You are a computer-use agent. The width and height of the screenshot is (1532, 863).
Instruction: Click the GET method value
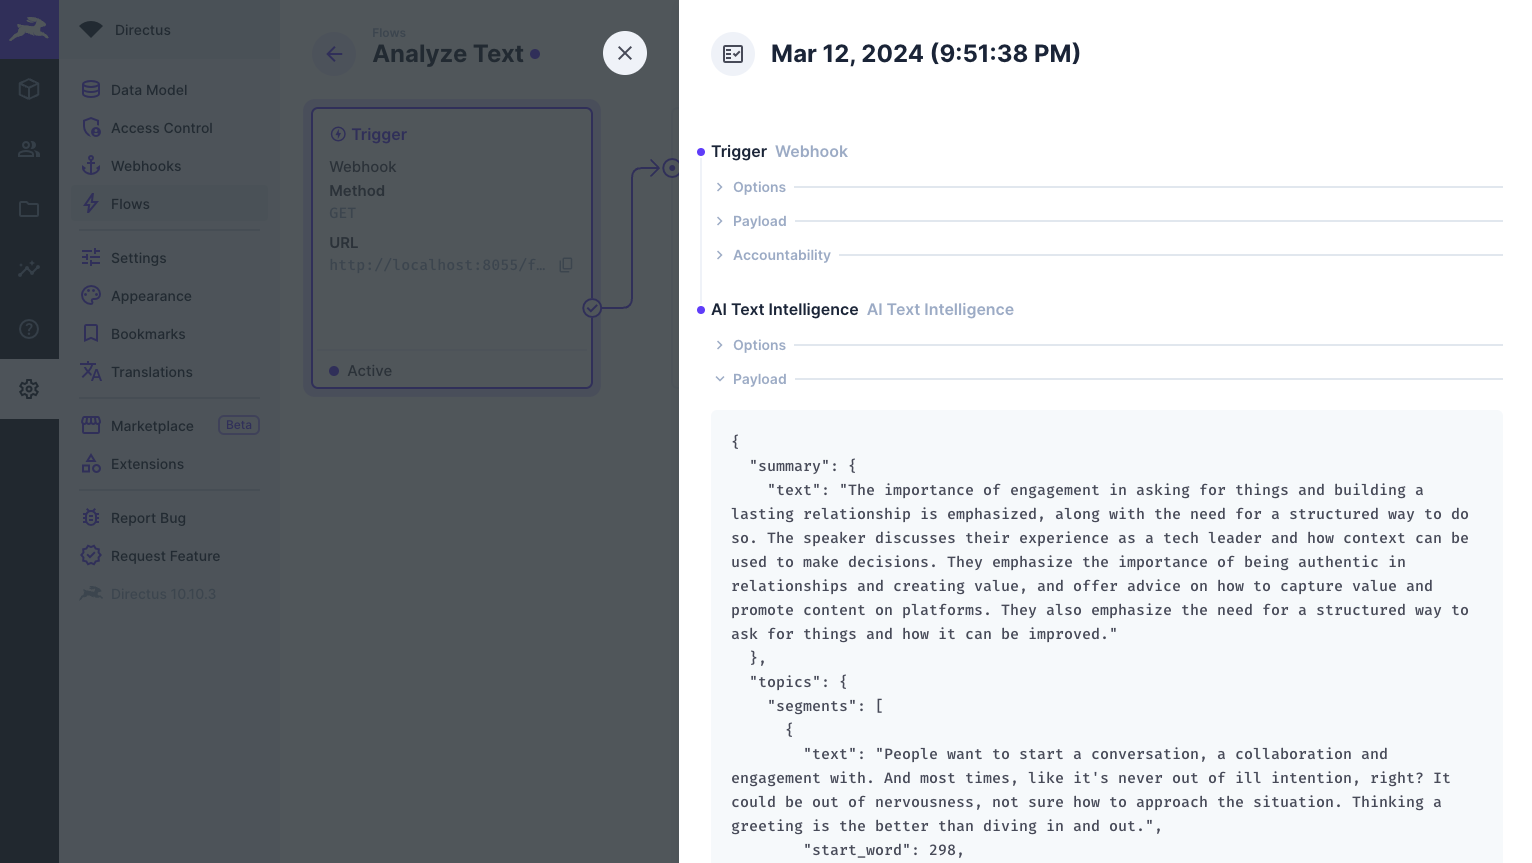click(x=342, y=213)
